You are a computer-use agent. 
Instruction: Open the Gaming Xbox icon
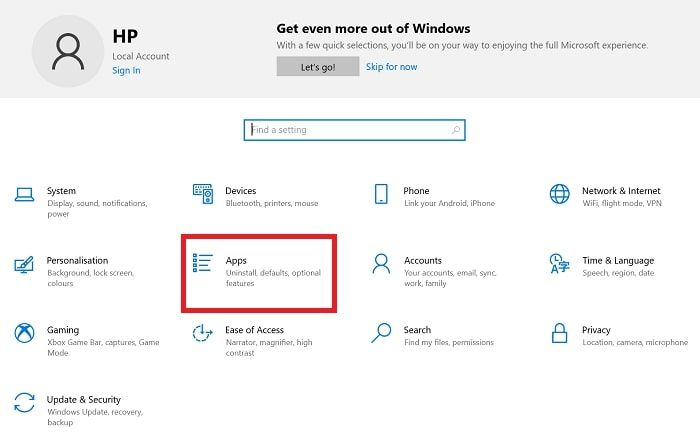point(24,333)
